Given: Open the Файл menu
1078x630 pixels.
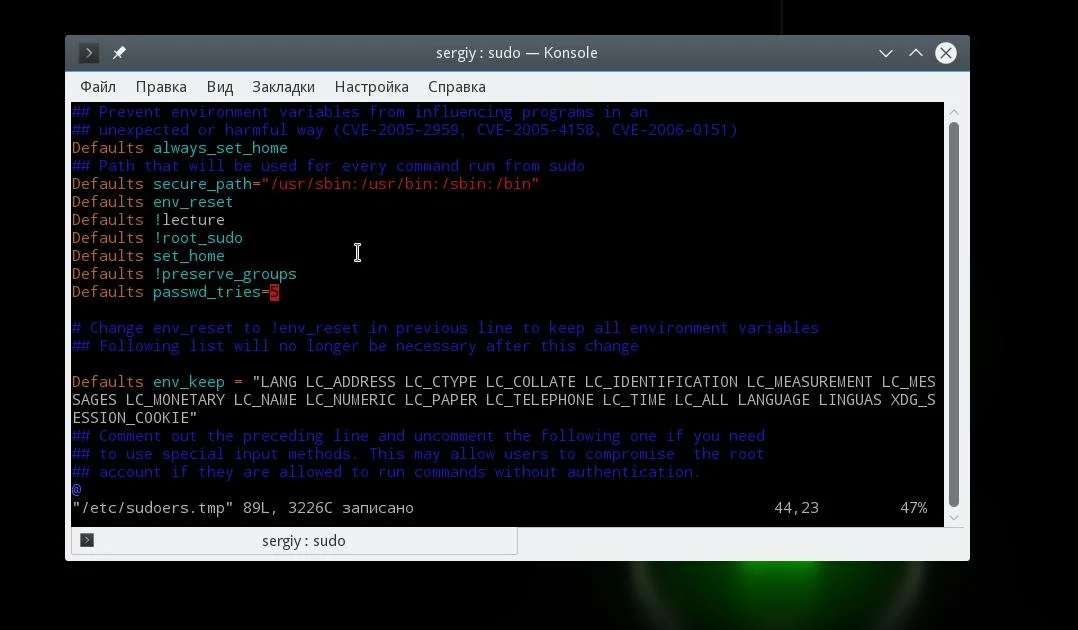Looking at the screenshot, I should pos(98,87).
